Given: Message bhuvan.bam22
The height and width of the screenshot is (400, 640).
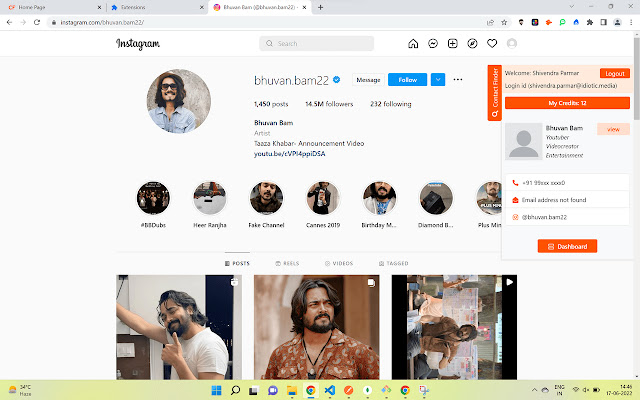Looking at the screenshot, I should (x=368, y=80).
